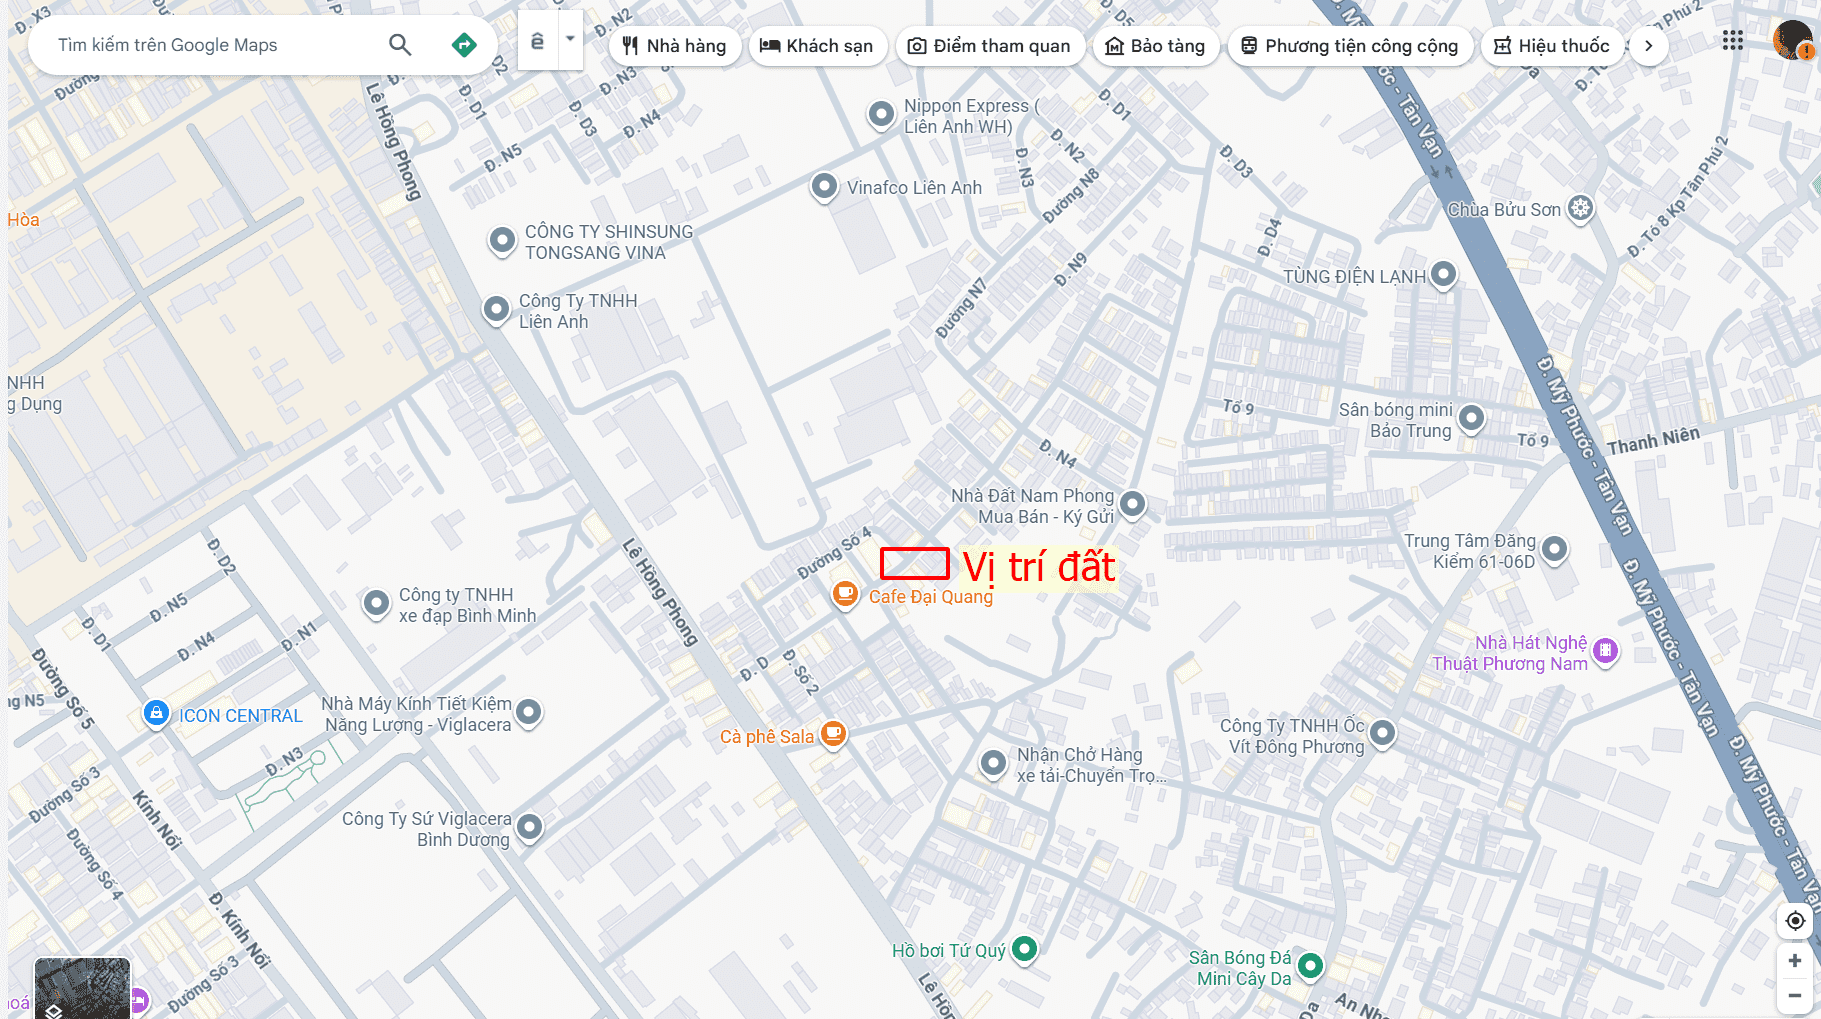Switch layers using satellite thumbnail
1821x1019 pixels.
pos(82,988)
